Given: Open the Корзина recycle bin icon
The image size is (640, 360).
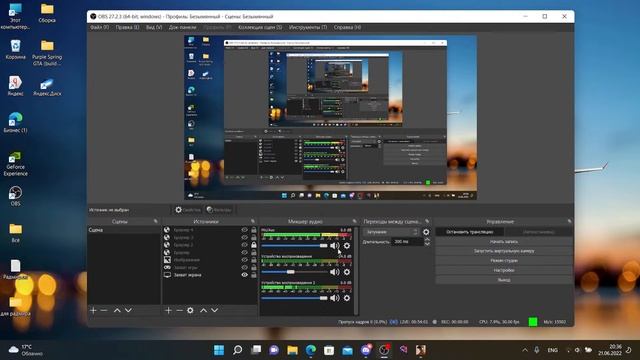Looking at the screenshot, I should 16,50.
